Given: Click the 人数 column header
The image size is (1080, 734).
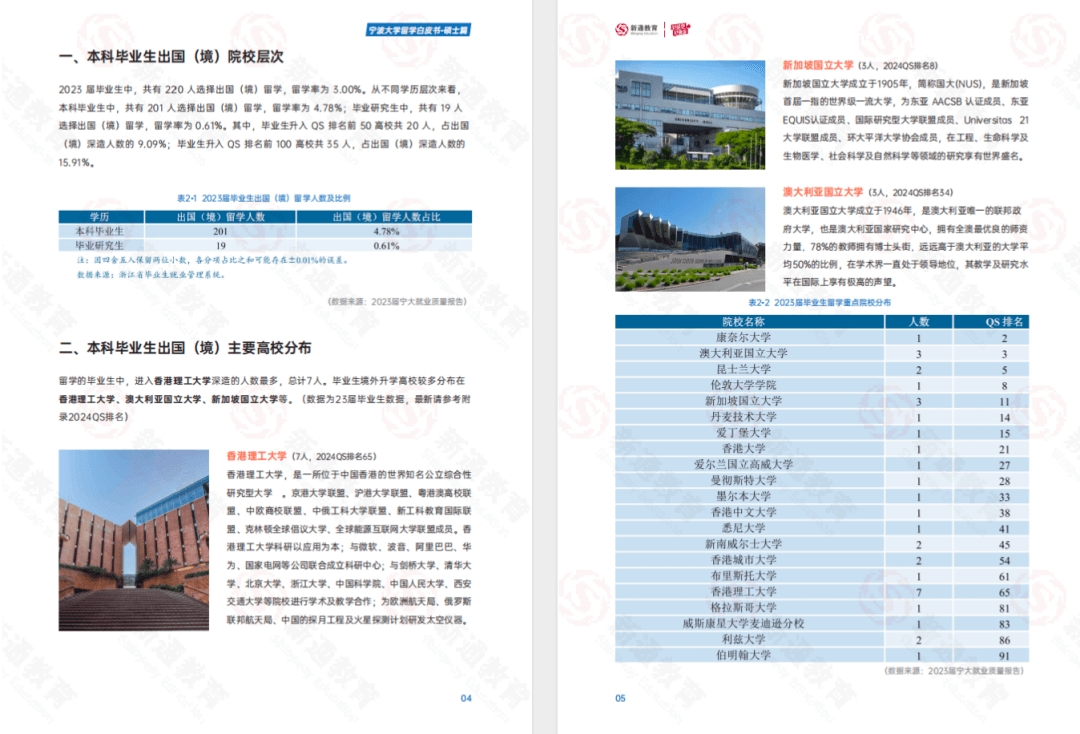Looking at the screenshot, I should click(919, 322).
